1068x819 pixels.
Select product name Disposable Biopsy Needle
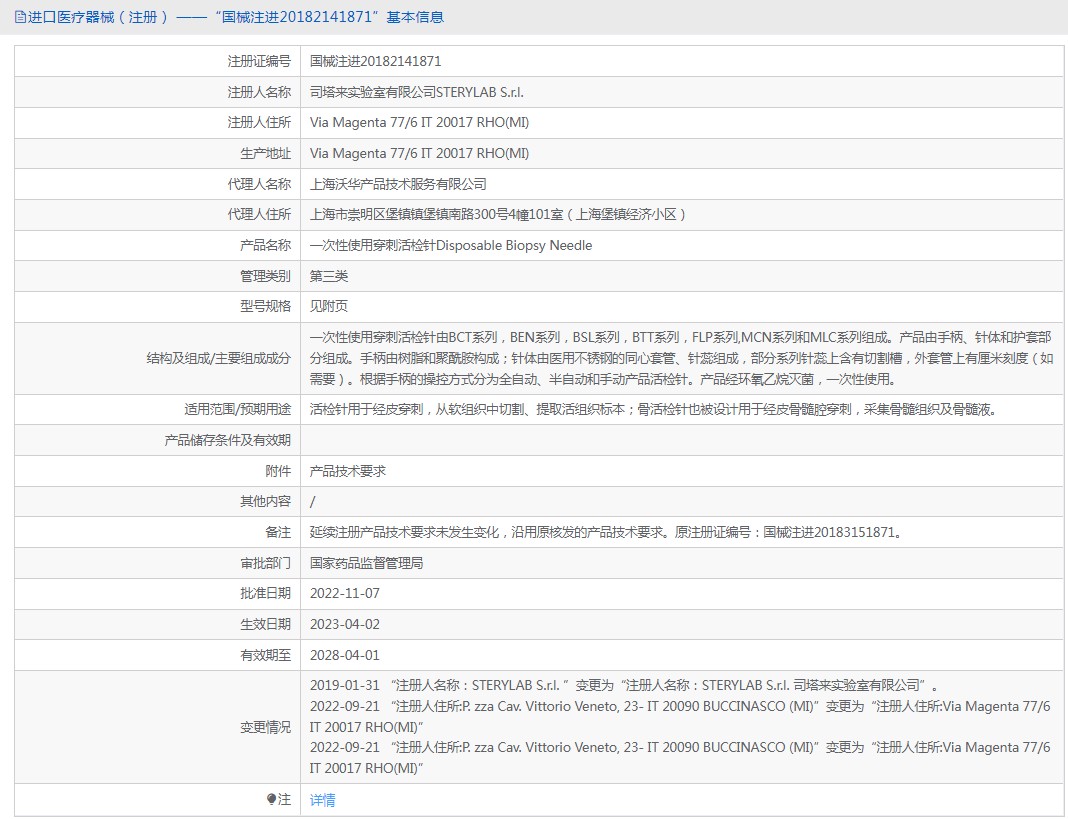pyautogui.click(x=451, y=245)
